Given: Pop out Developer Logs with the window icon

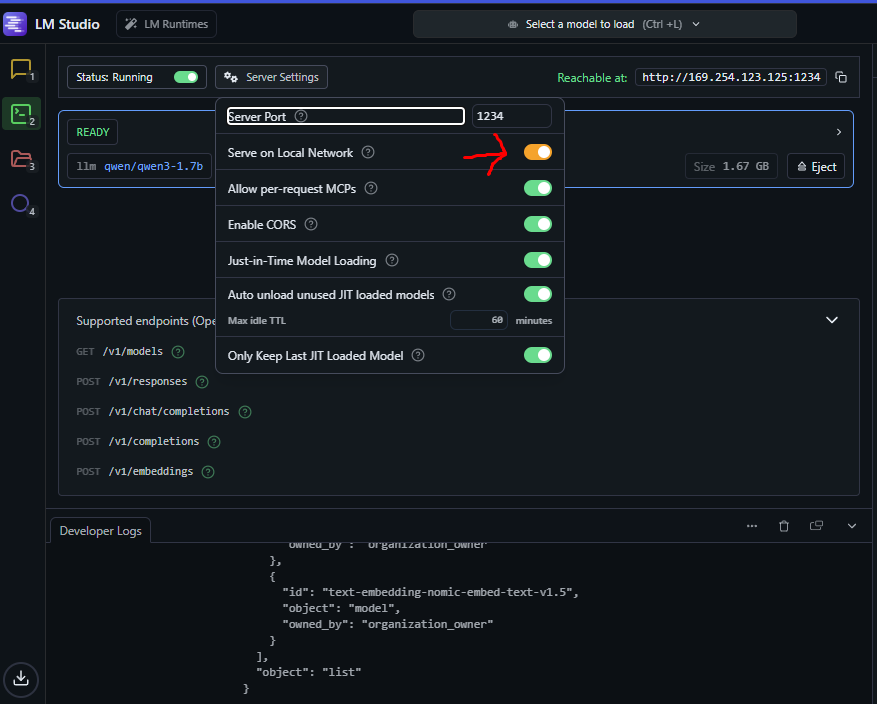Looking at the screenshot, I should click(815, 525).
